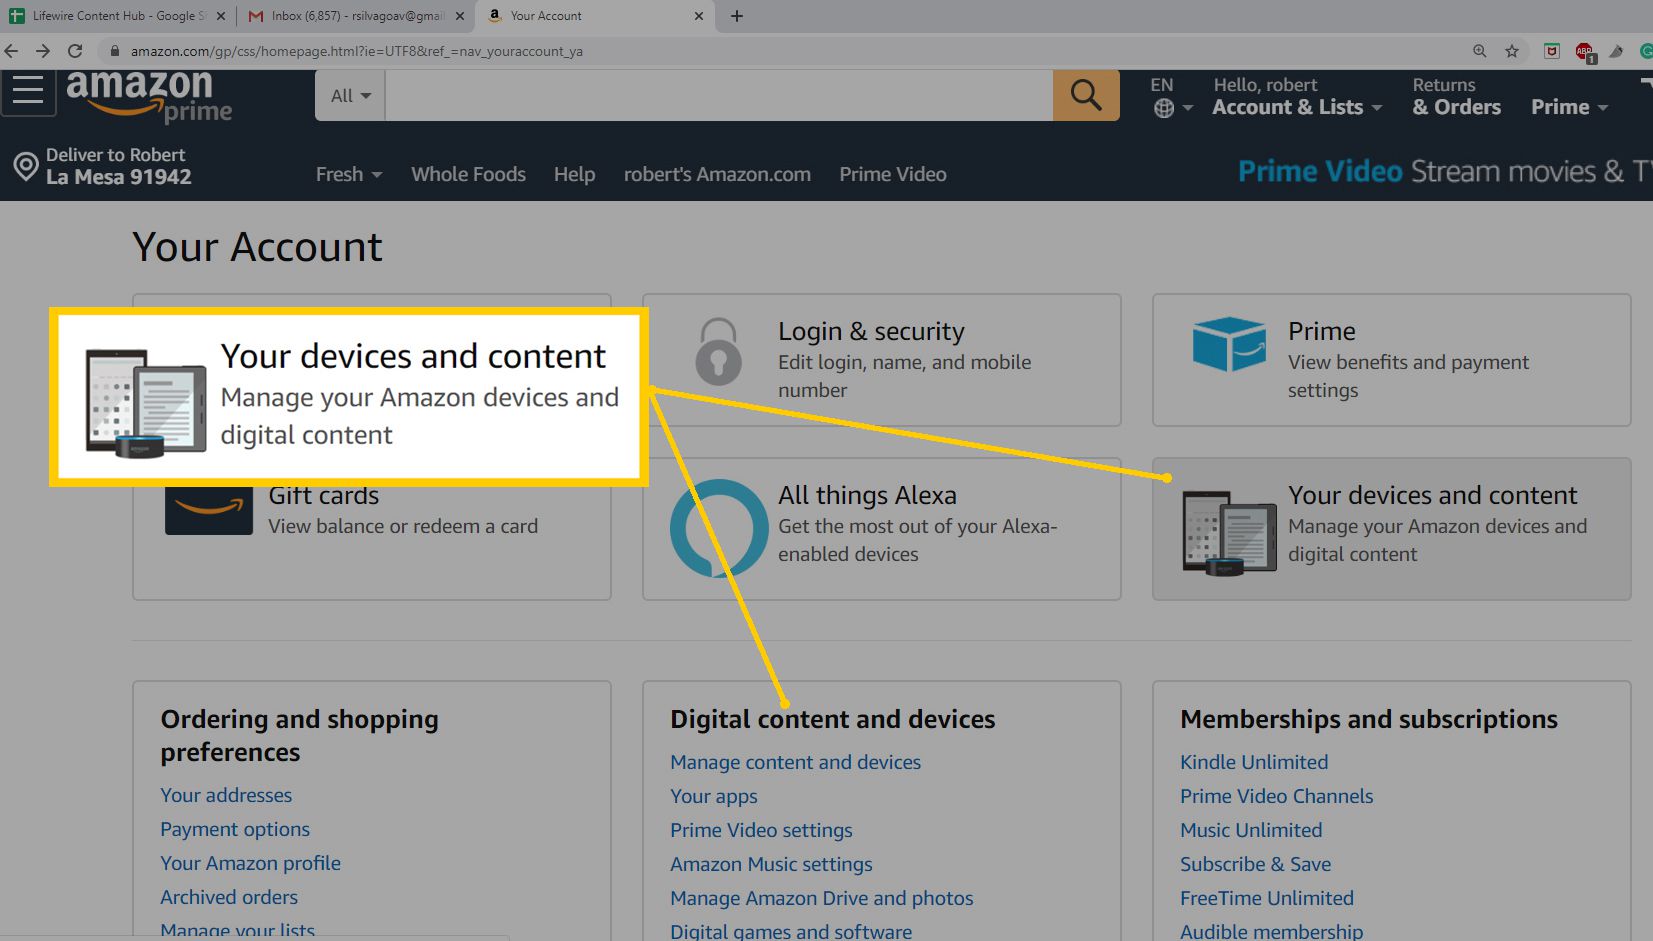Expand the Prime dropdown in header
Image resolution: width=1653 pixels, height=941 pixels.
coord(1569,107)
